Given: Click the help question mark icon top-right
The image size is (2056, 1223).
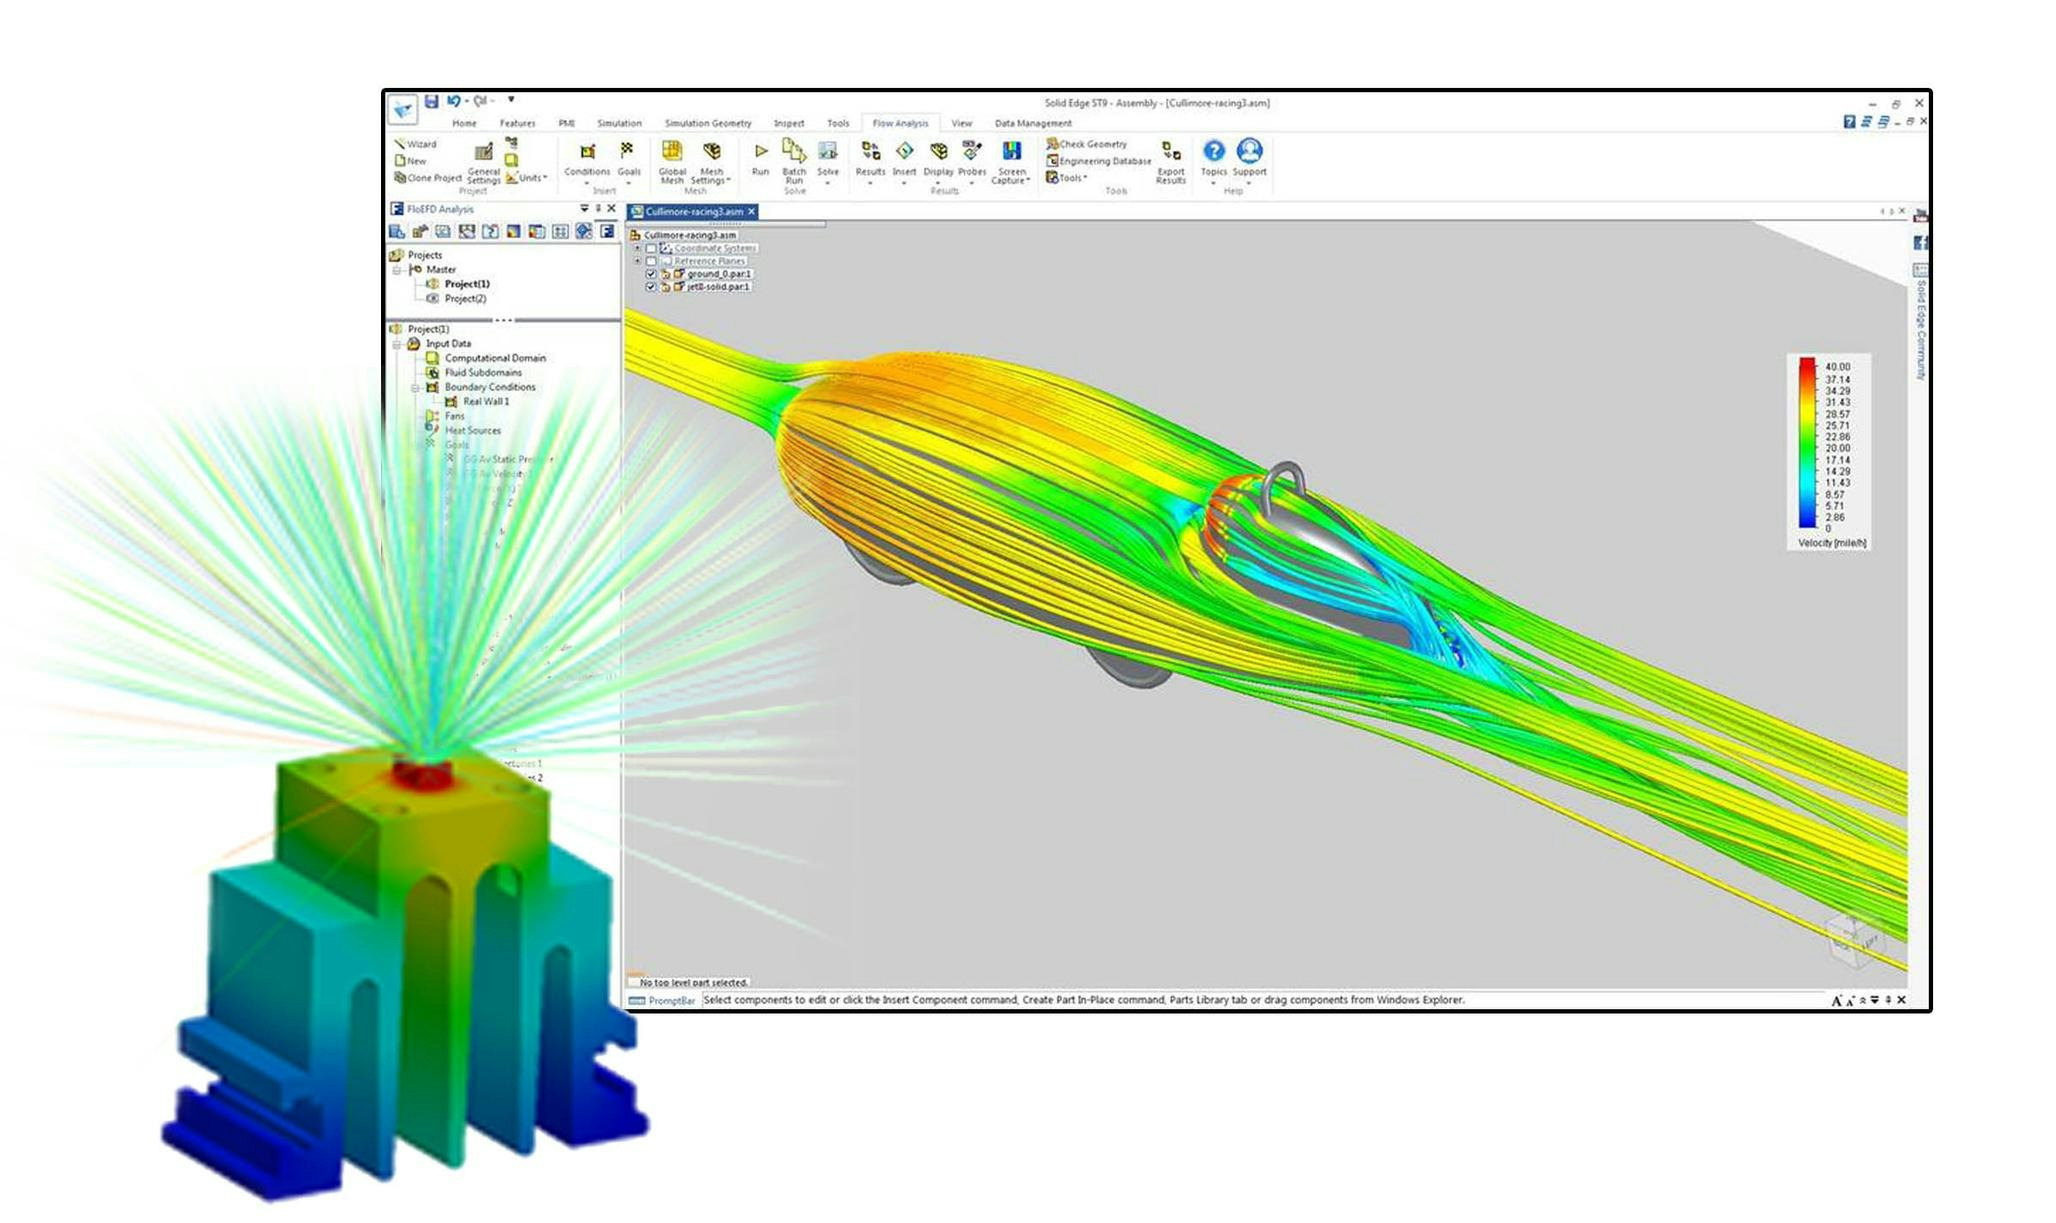Looking at the screenshot, I should tap(1849, 122).
